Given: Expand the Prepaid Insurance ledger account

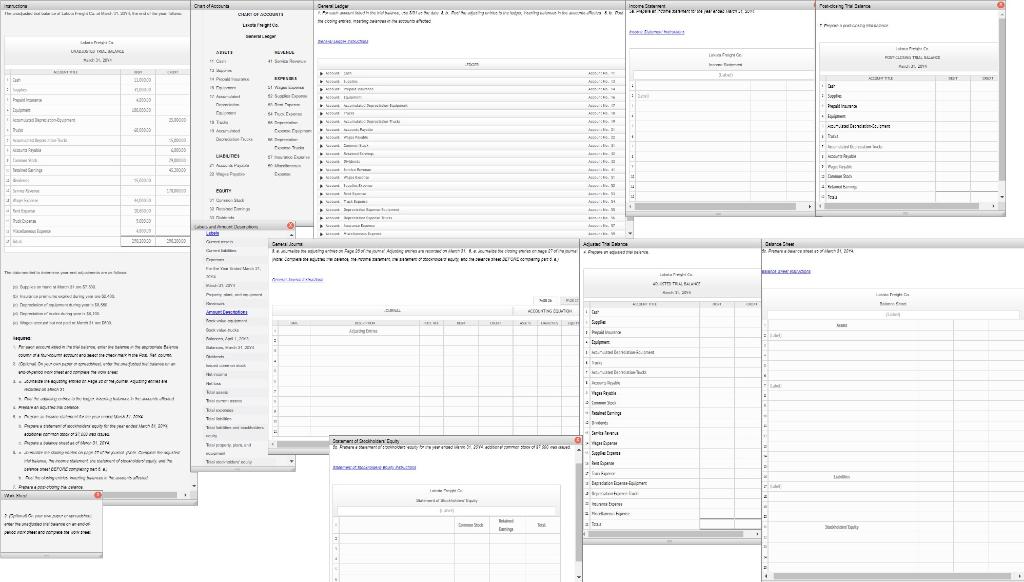Looking at the screenshot, I should click(321, 89).
